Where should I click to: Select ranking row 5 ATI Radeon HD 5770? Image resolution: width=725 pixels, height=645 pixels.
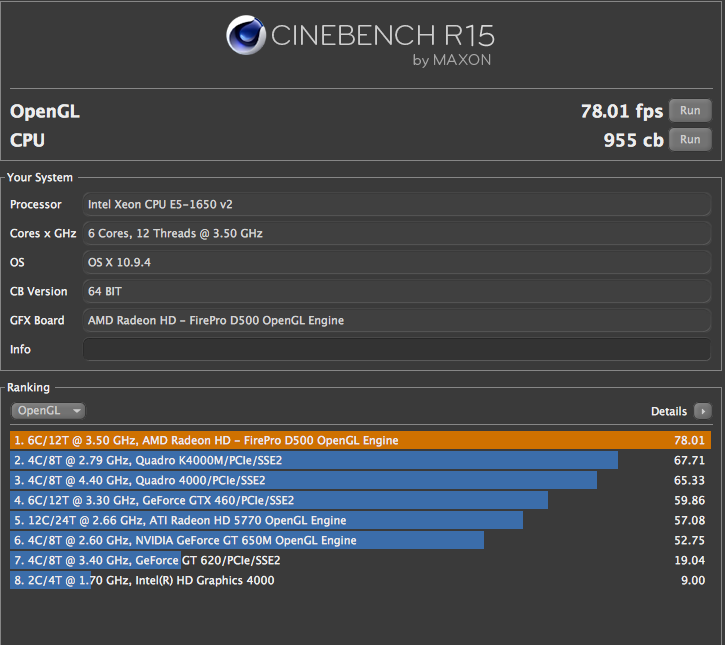click(360, 520)
